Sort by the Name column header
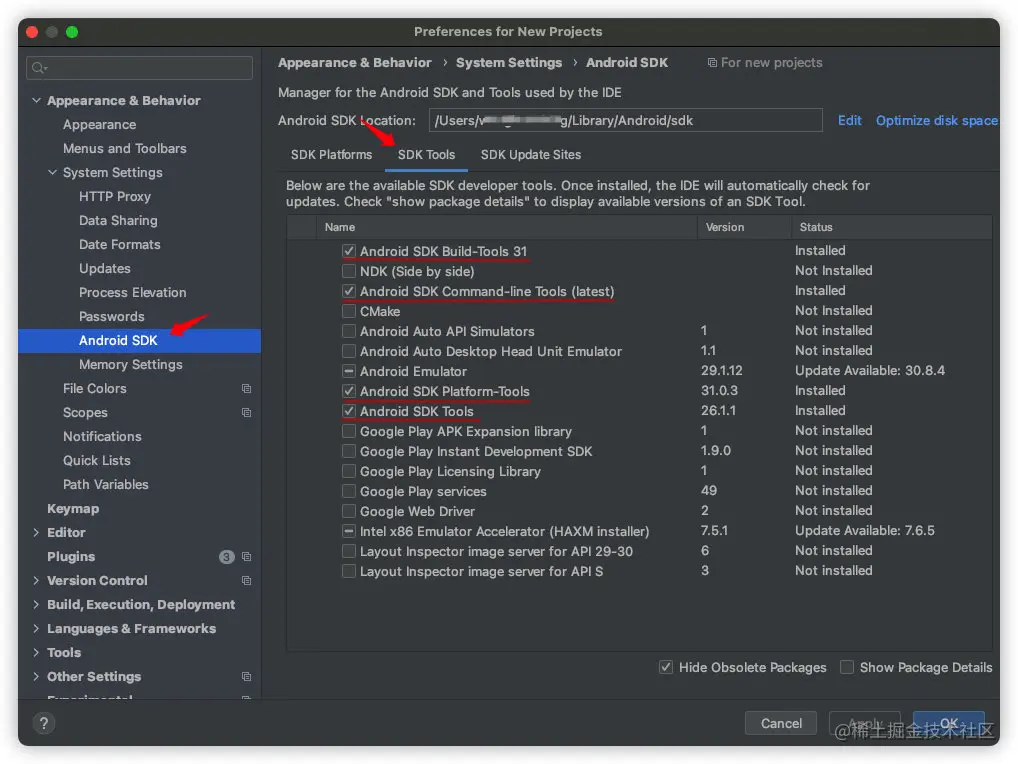 pos(506,227)
